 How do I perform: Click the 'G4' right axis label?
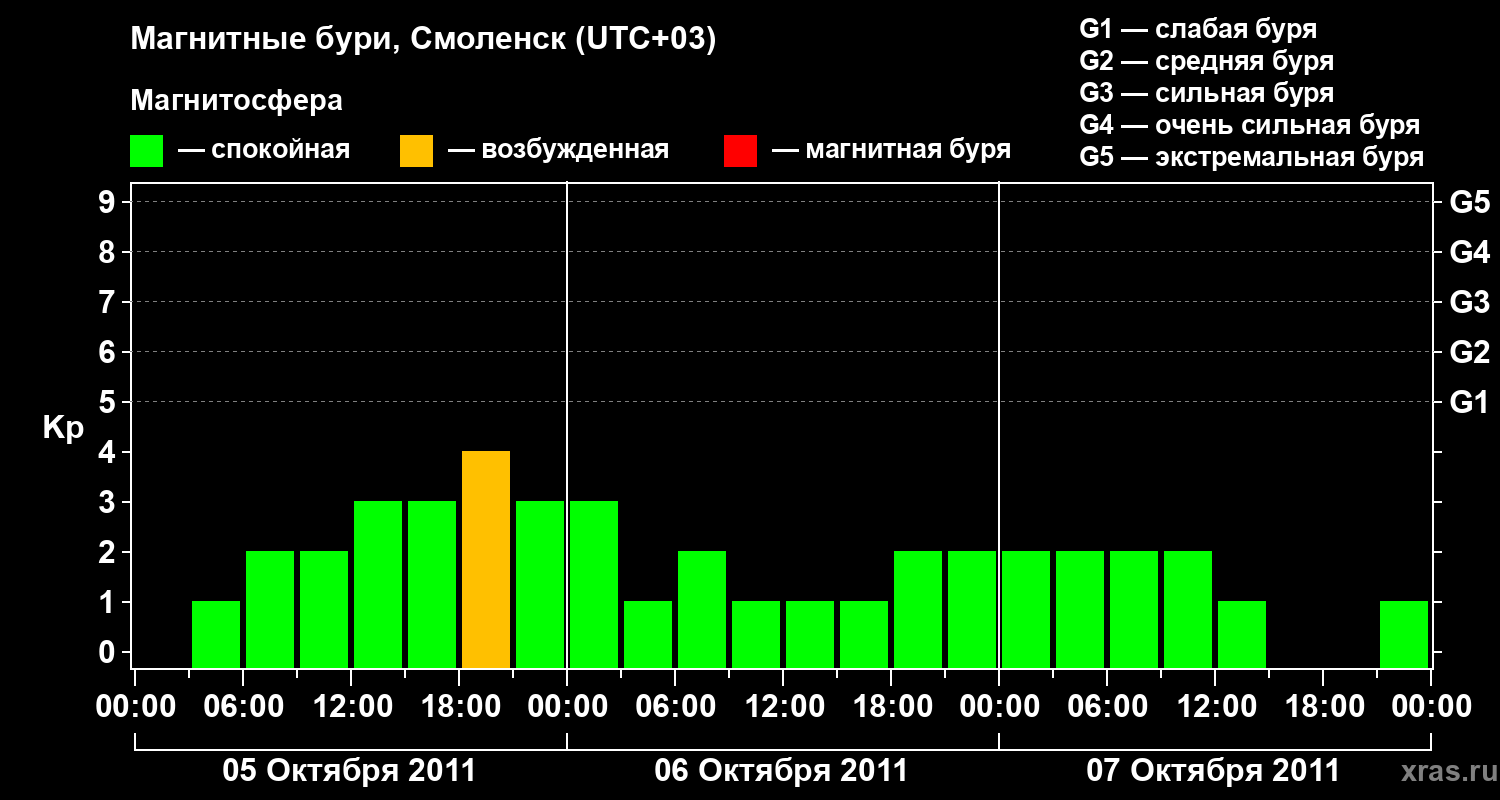pyautogui.click(x=1469, y=252)
